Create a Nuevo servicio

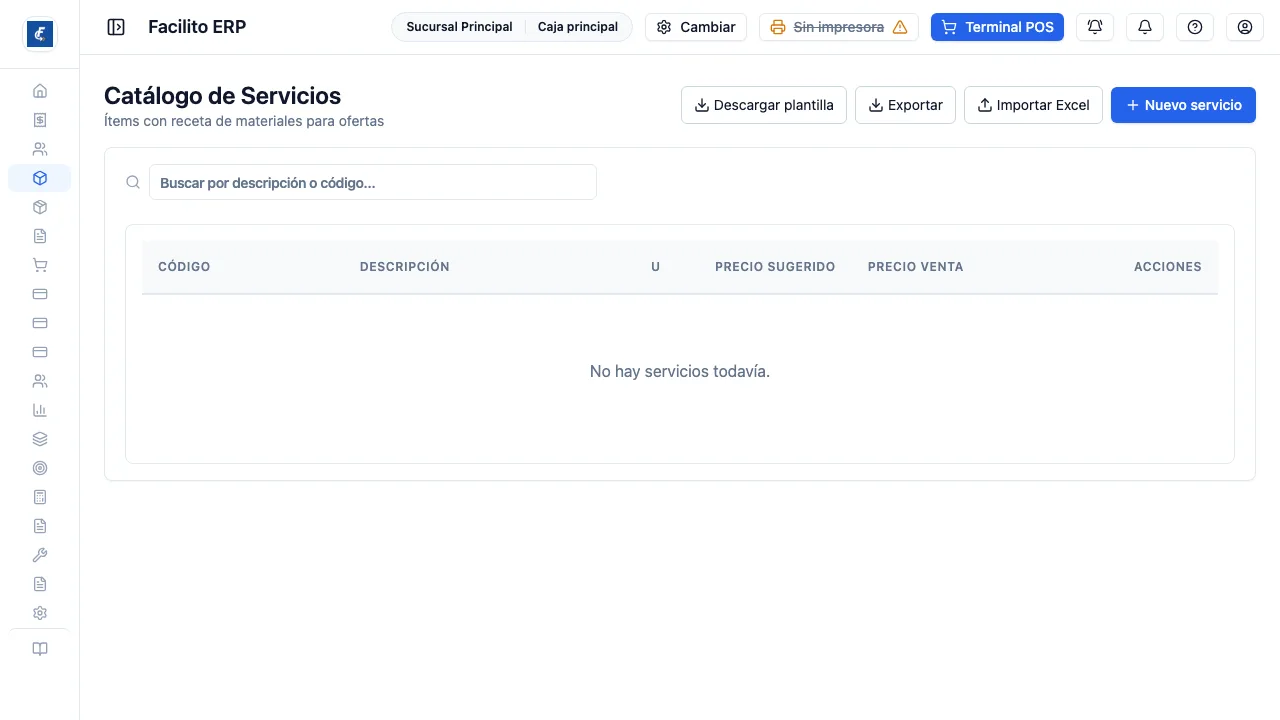tap(1183, 105)
